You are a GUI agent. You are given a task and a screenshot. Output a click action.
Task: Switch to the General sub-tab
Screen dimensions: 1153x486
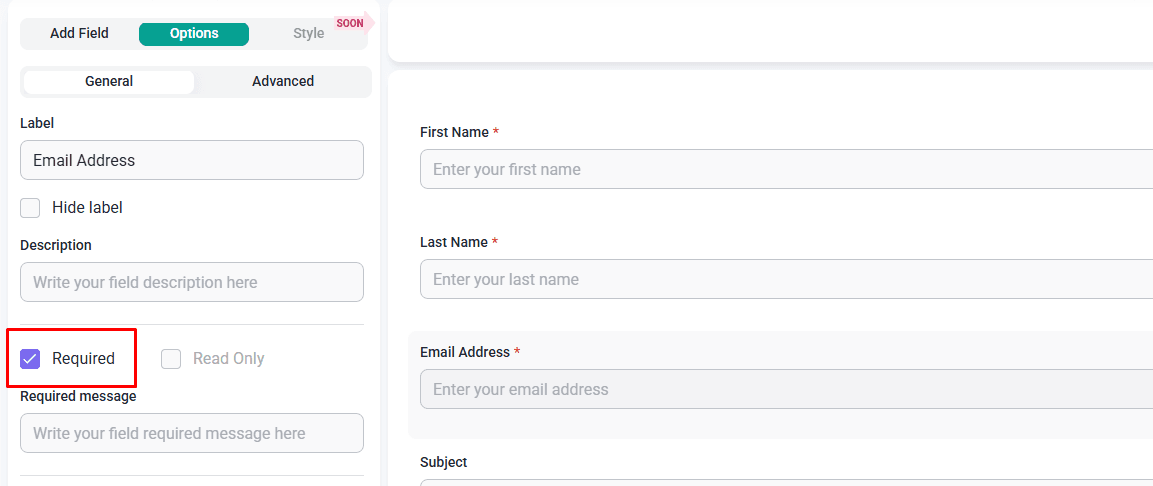tap(109, 81)
